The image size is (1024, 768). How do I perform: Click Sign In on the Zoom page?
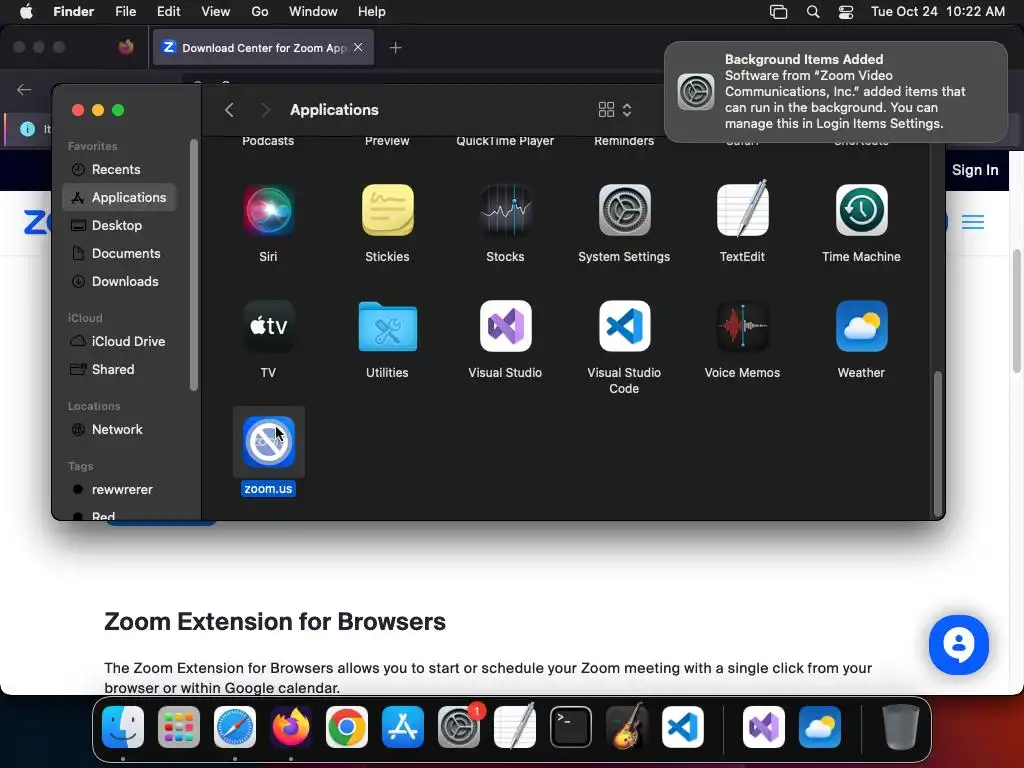(x=975, y=170)
